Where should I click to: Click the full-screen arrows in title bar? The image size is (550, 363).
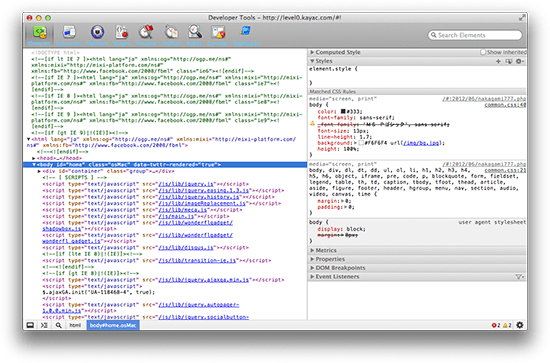522,17
